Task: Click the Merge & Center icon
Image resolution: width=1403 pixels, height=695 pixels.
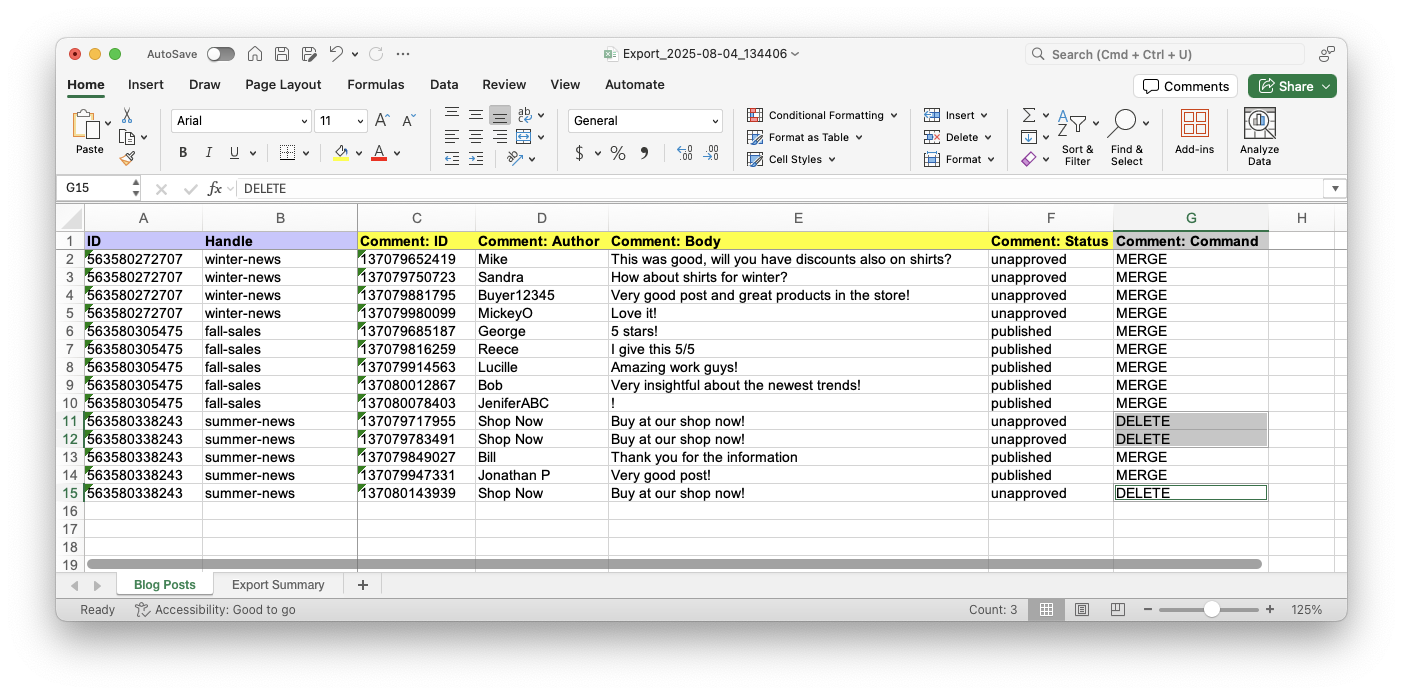Action: coord(524,137)
